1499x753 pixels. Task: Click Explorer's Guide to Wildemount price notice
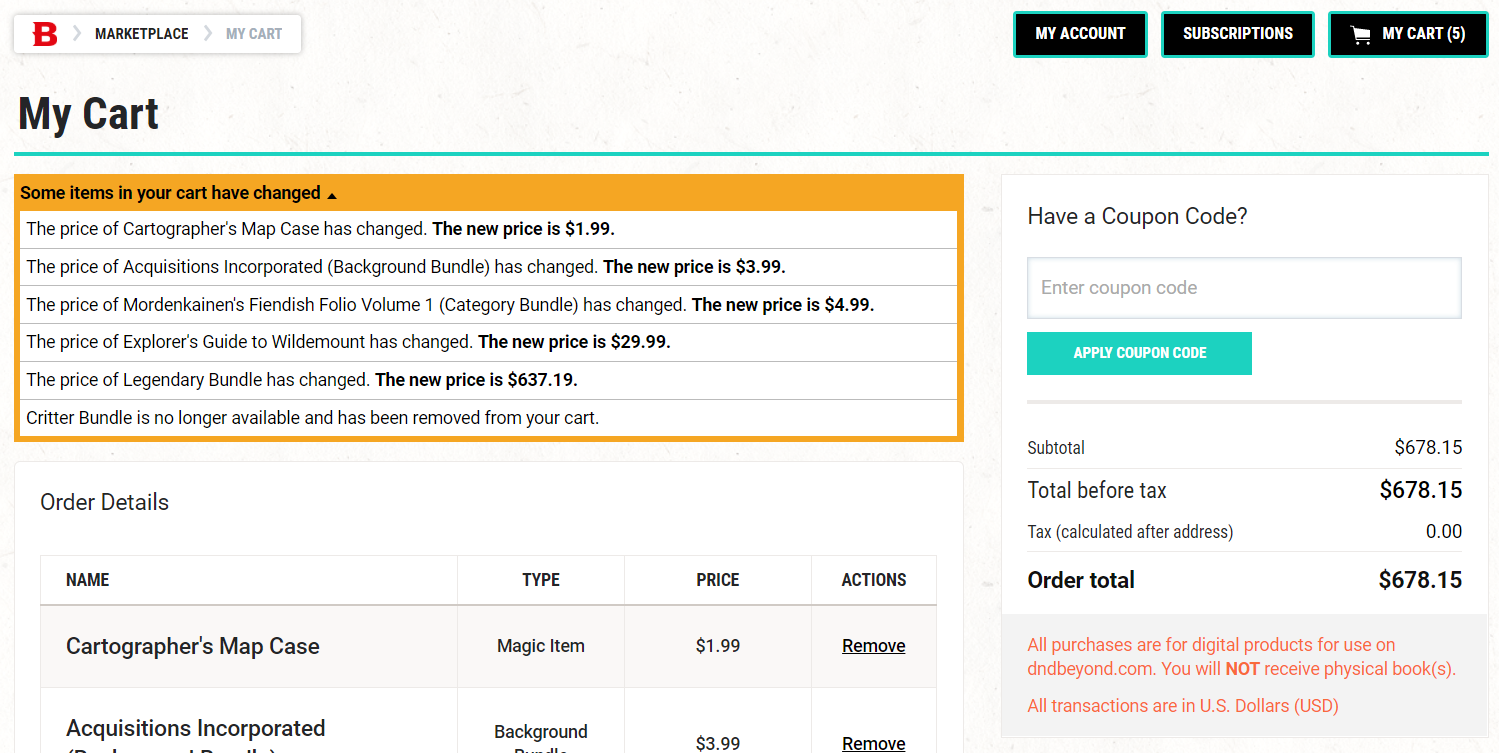click(488, 342)
